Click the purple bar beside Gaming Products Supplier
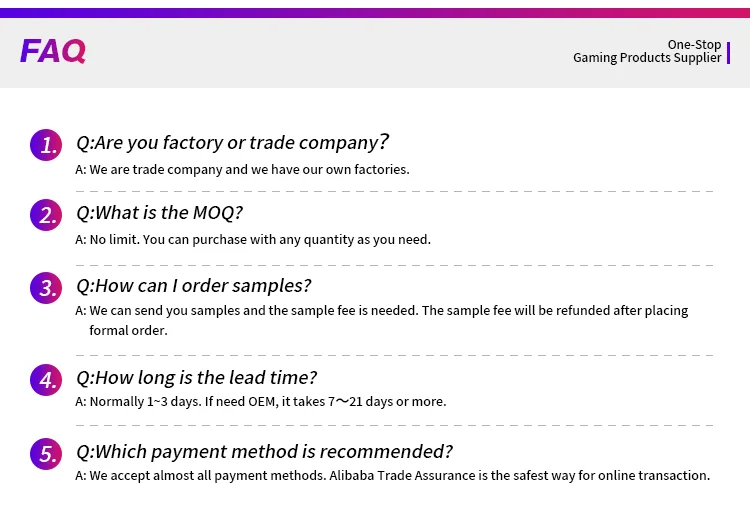This screenshot has height=506, width=750. [728, 51]
